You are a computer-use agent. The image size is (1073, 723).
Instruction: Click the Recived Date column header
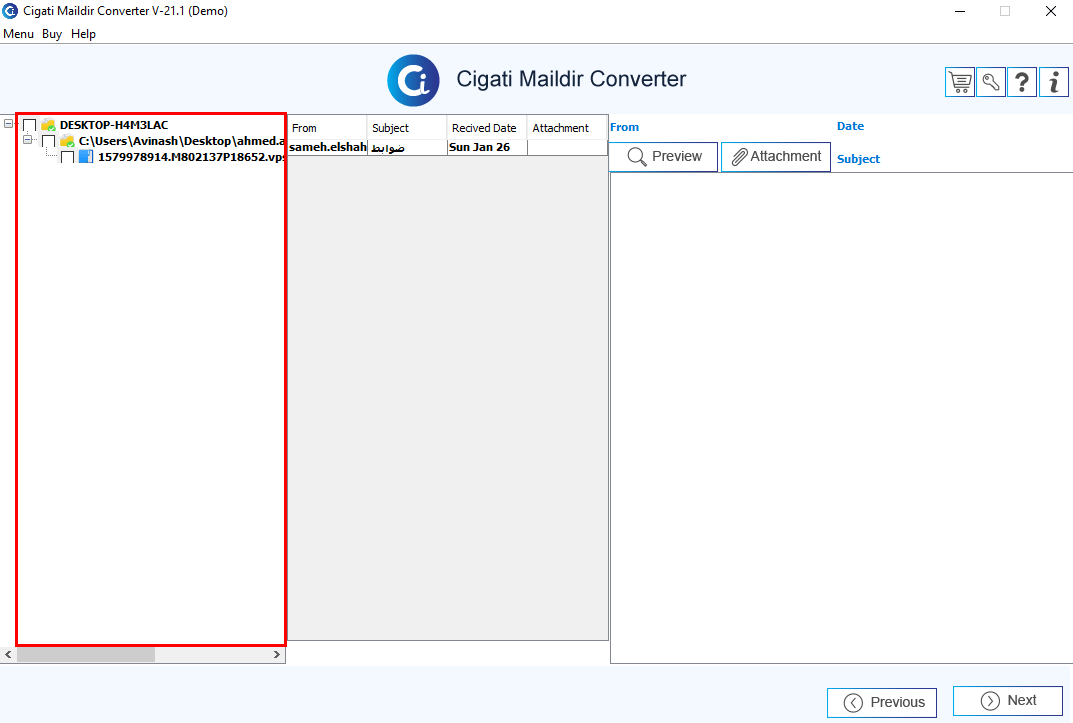click(x=487, y=128)
